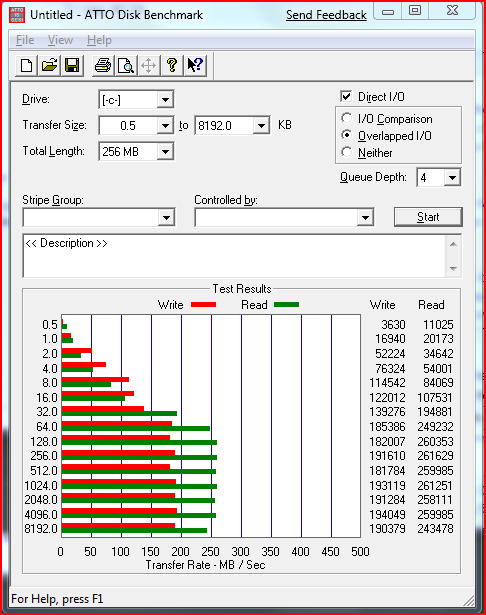Click the red Write legend swatch
The height and width of the screenshot is (615, 486).
(x=203, y=305)
